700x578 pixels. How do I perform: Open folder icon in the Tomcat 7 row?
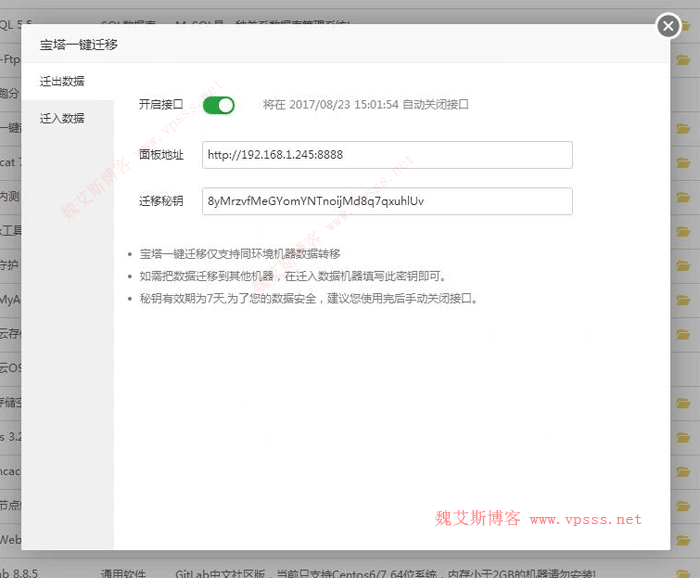tap(684, 162)
